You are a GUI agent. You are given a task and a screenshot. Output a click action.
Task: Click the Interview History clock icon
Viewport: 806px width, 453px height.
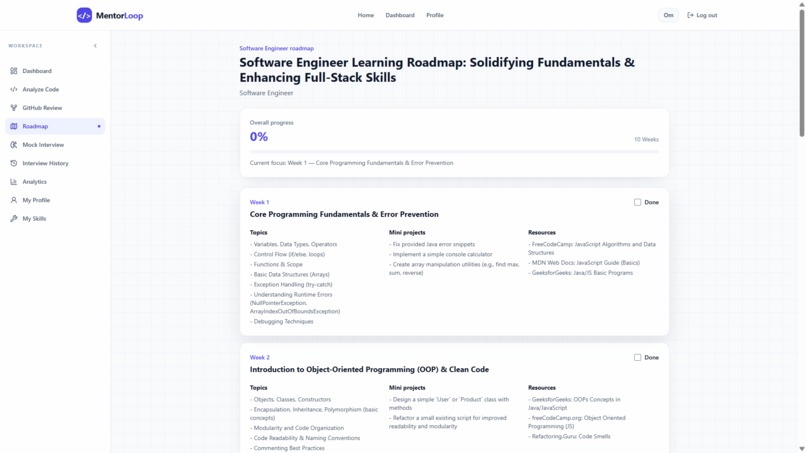14,164
